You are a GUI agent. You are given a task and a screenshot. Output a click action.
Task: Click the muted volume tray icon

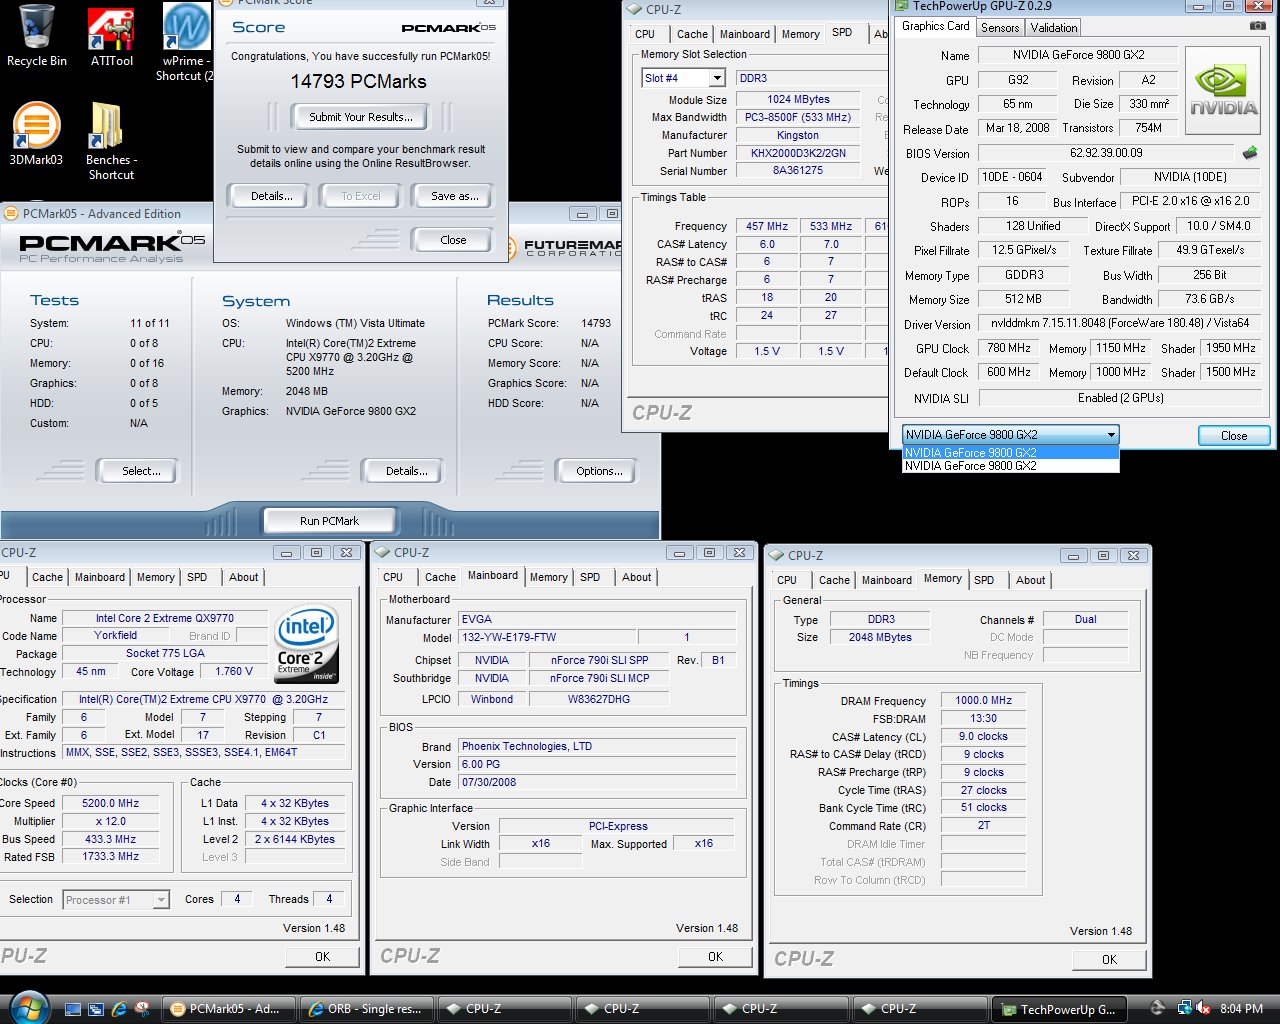coord(1203,1009)
